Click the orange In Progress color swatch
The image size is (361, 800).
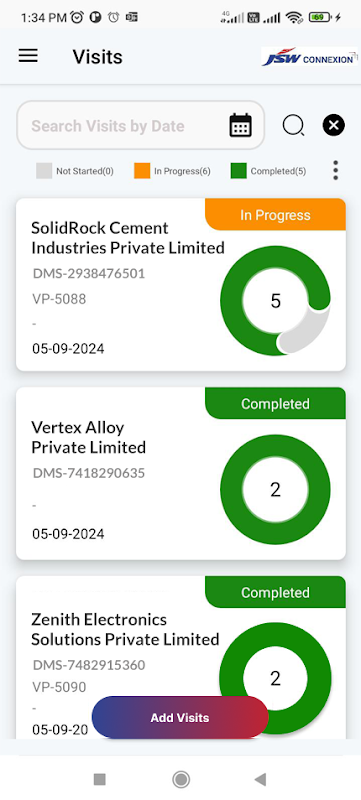coord(142,171)
